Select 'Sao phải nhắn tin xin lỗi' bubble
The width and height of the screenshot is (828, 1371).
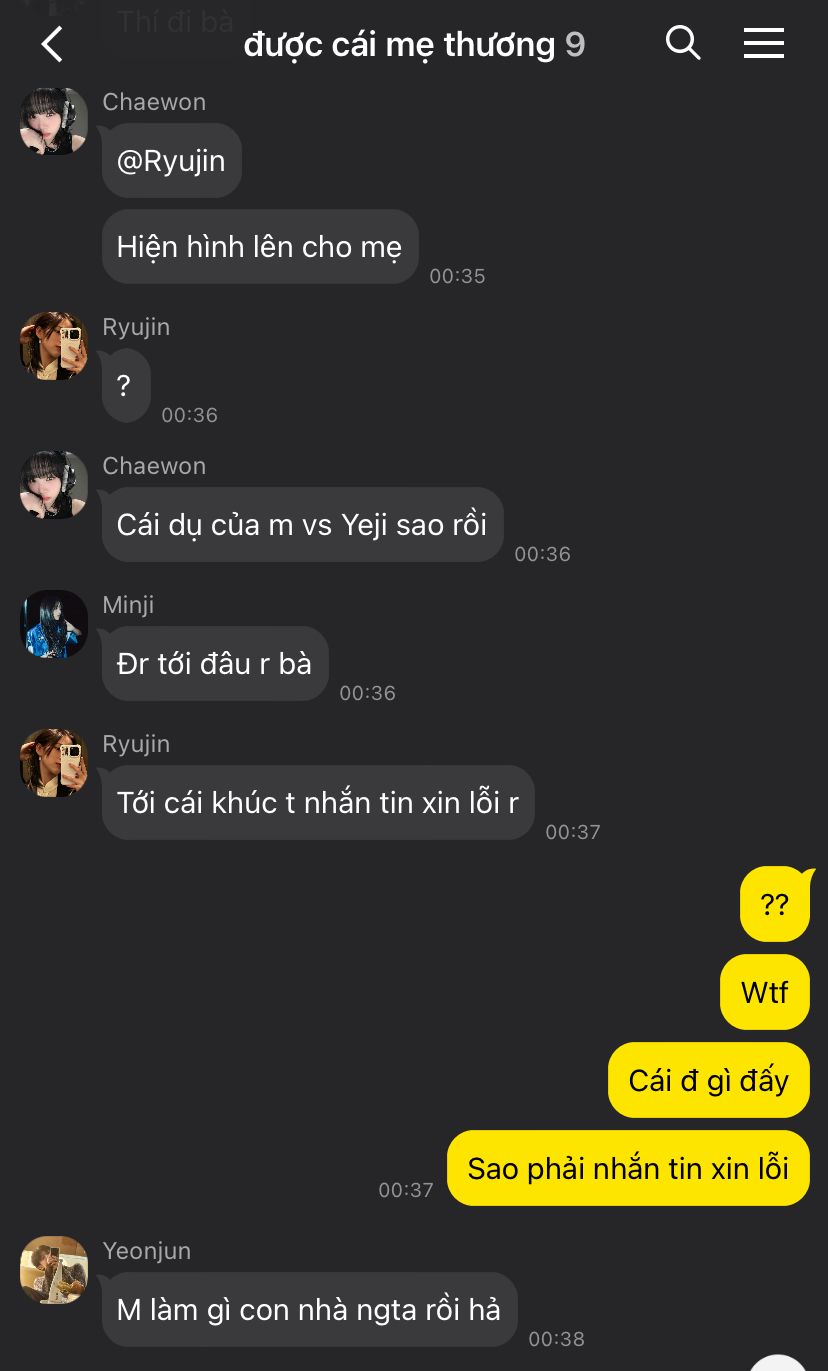[x=628, y=1168]
